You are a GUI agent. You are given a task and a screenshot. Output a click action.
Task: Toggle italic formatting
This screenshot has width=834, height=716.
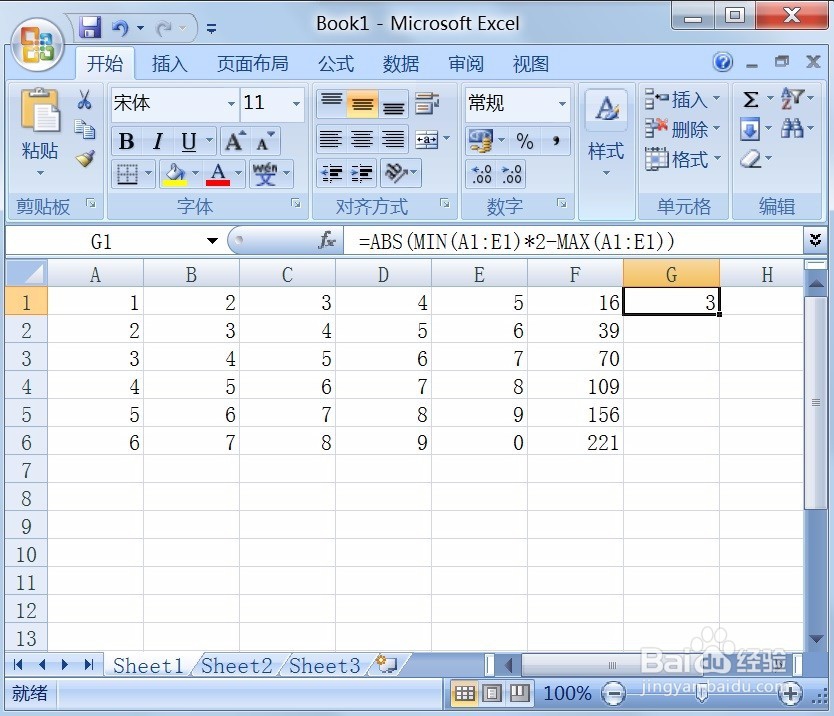(157, 141)
